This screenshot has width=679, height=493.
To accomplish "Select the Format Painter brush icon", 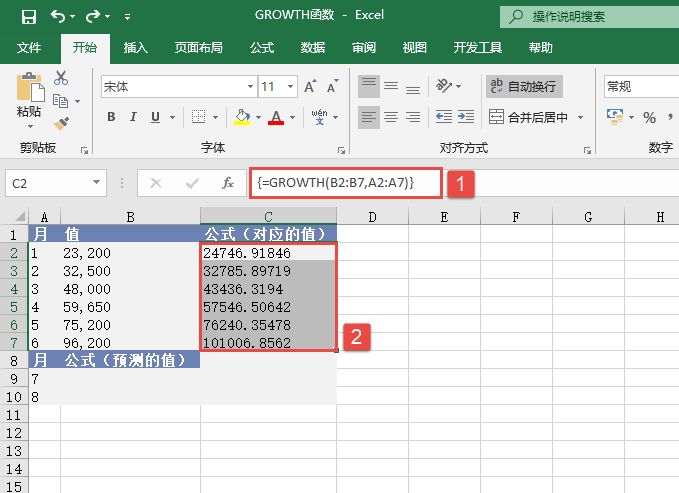I will pyautogui.click(x=61, y=123).
